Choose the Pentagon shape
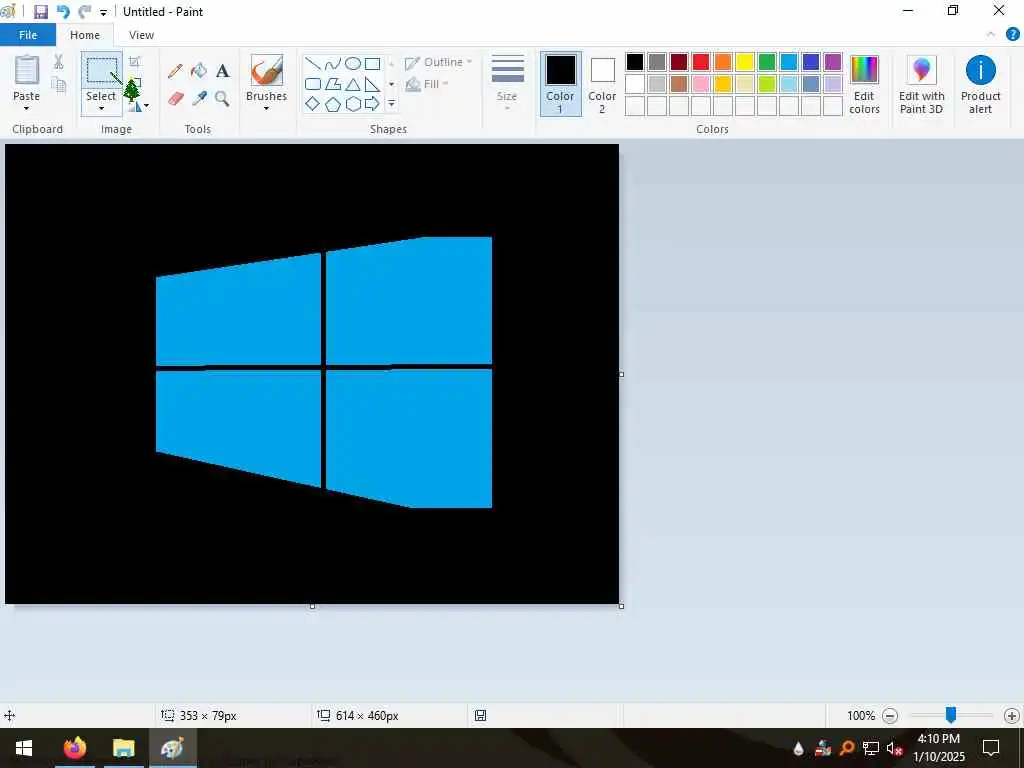The width and height of the screenshot is (1024, 768). (x=333, y=104)
